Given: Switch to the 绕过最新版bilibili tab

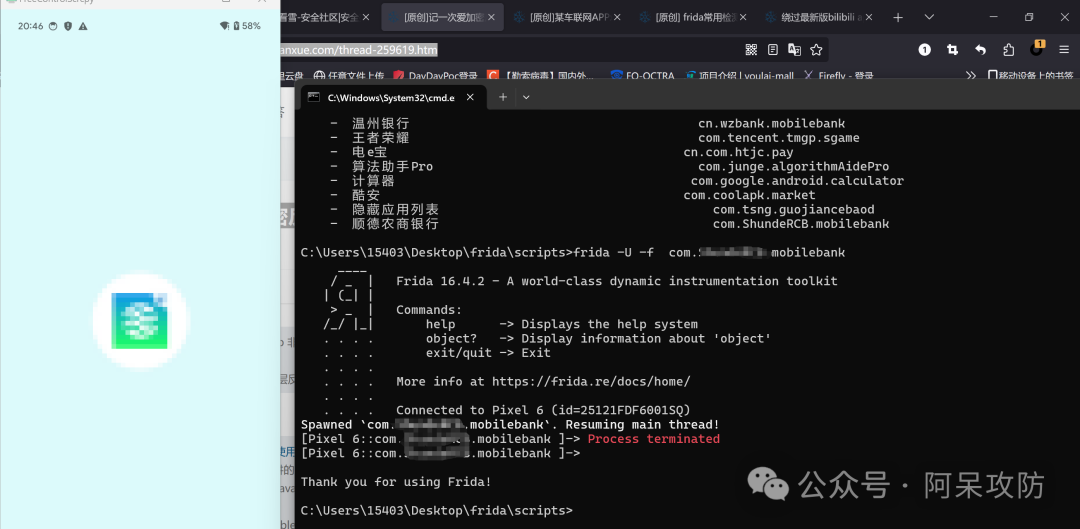Looking at the screenshot, I should [819, 17].
